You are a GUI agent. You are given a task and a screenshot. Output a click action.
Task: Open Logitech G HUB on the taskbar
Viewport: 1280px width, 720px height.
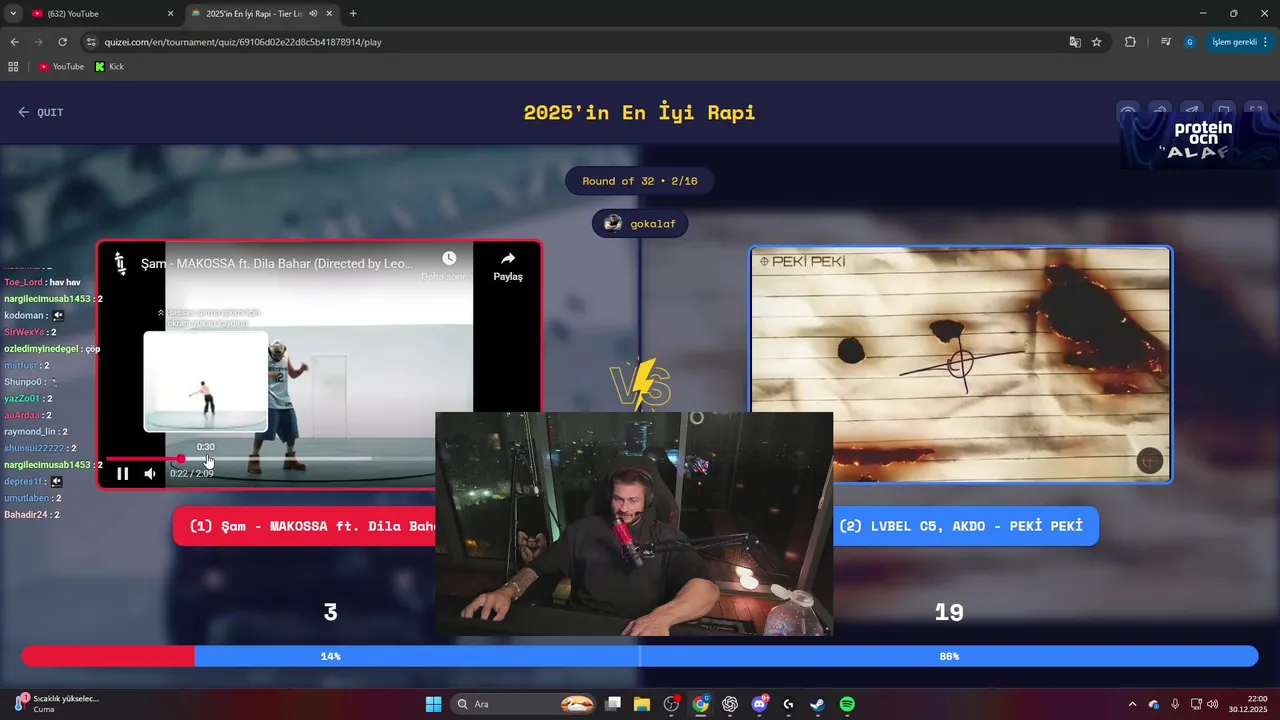click(x=788, y=704)
